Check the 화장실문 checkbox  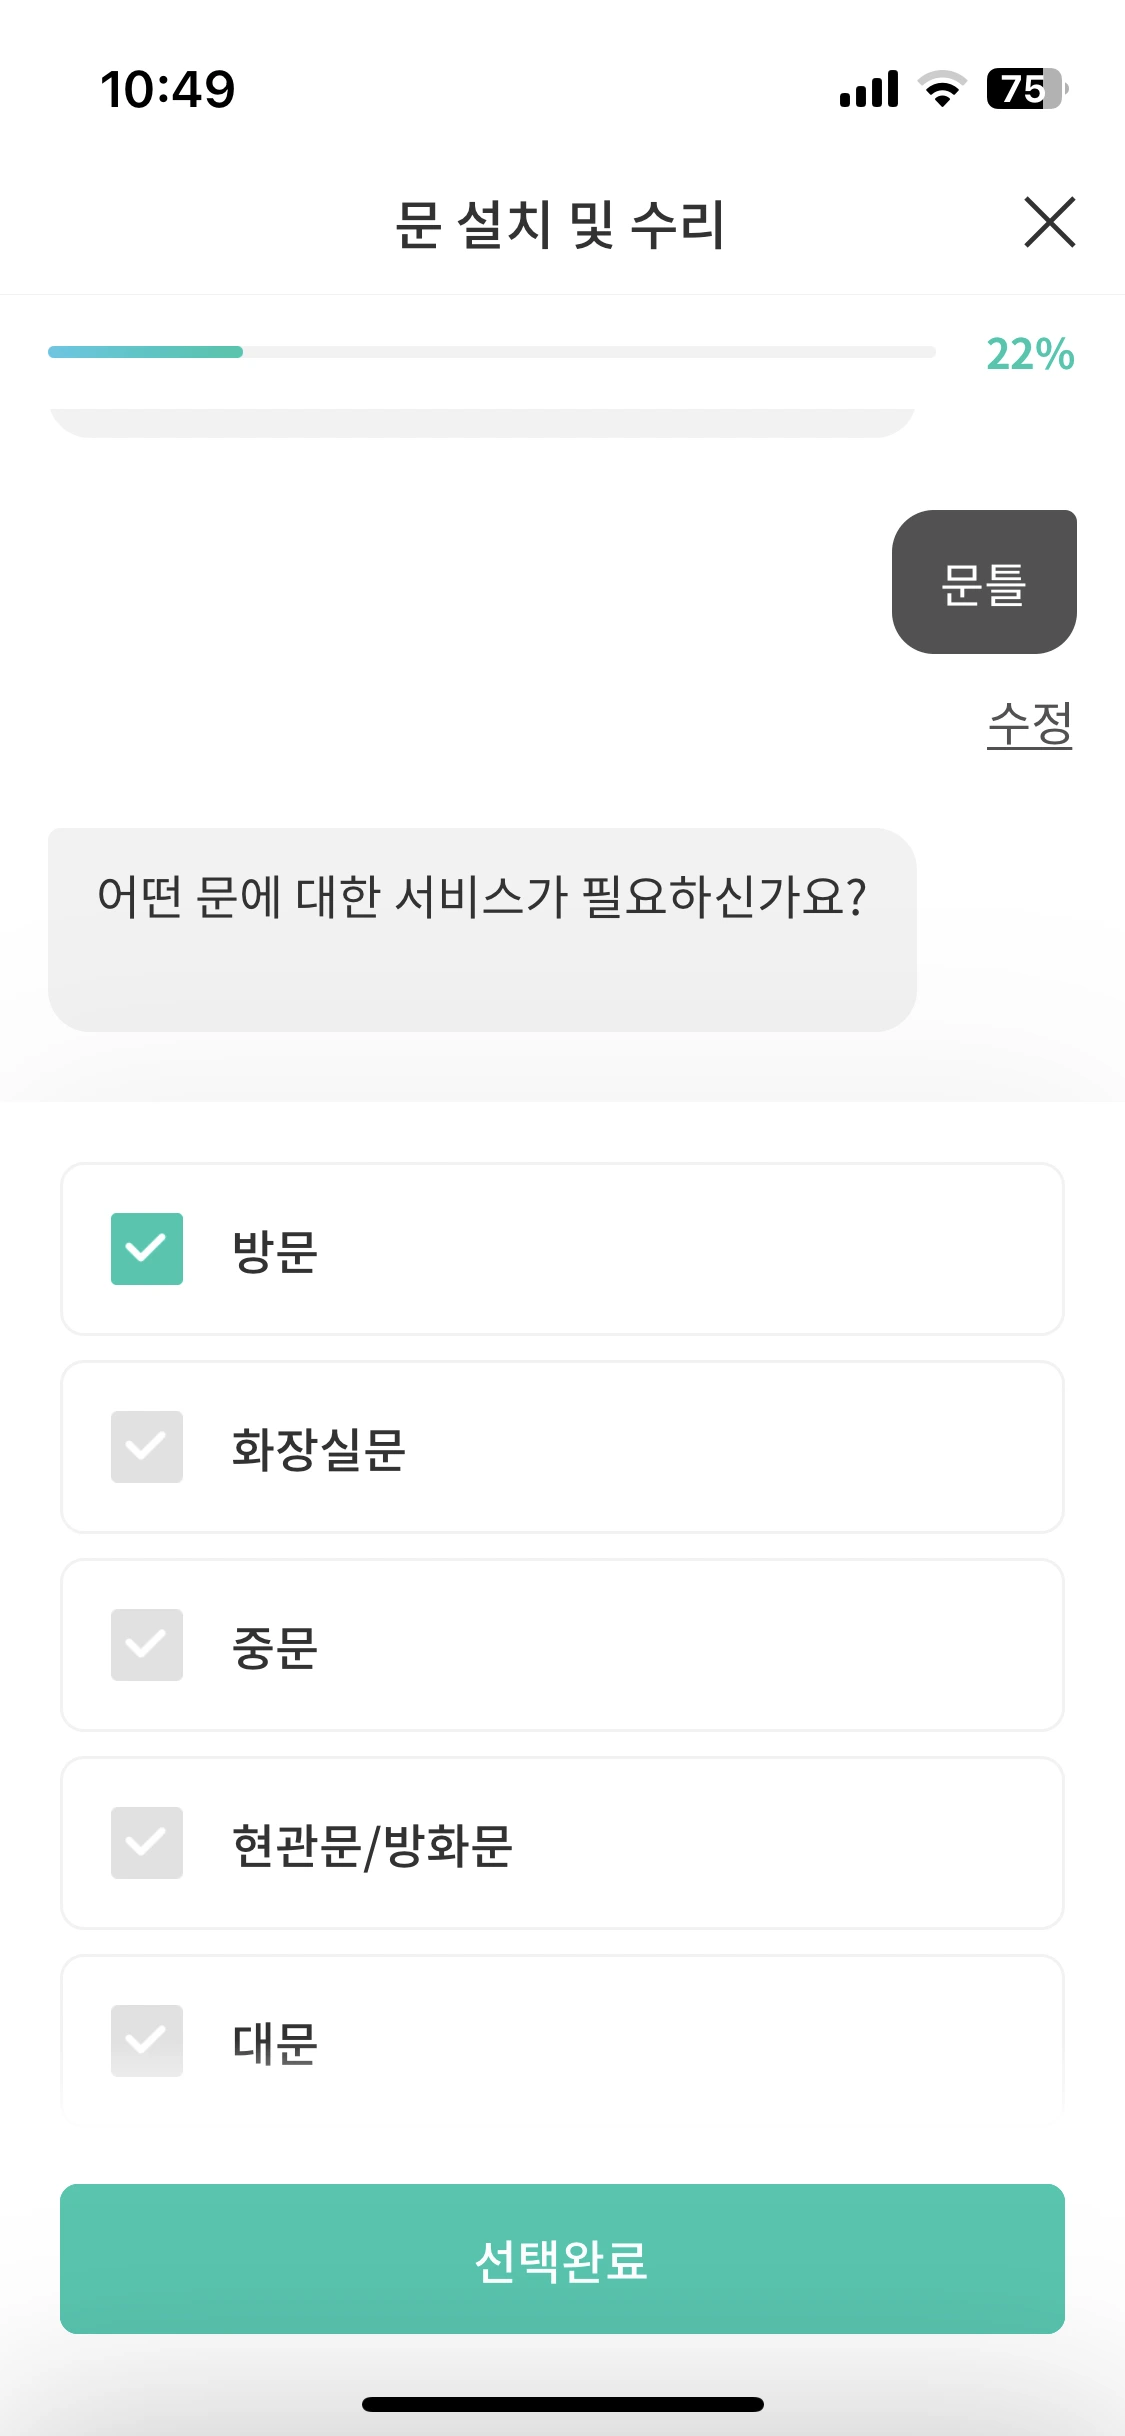click(x=147, y=1447)
